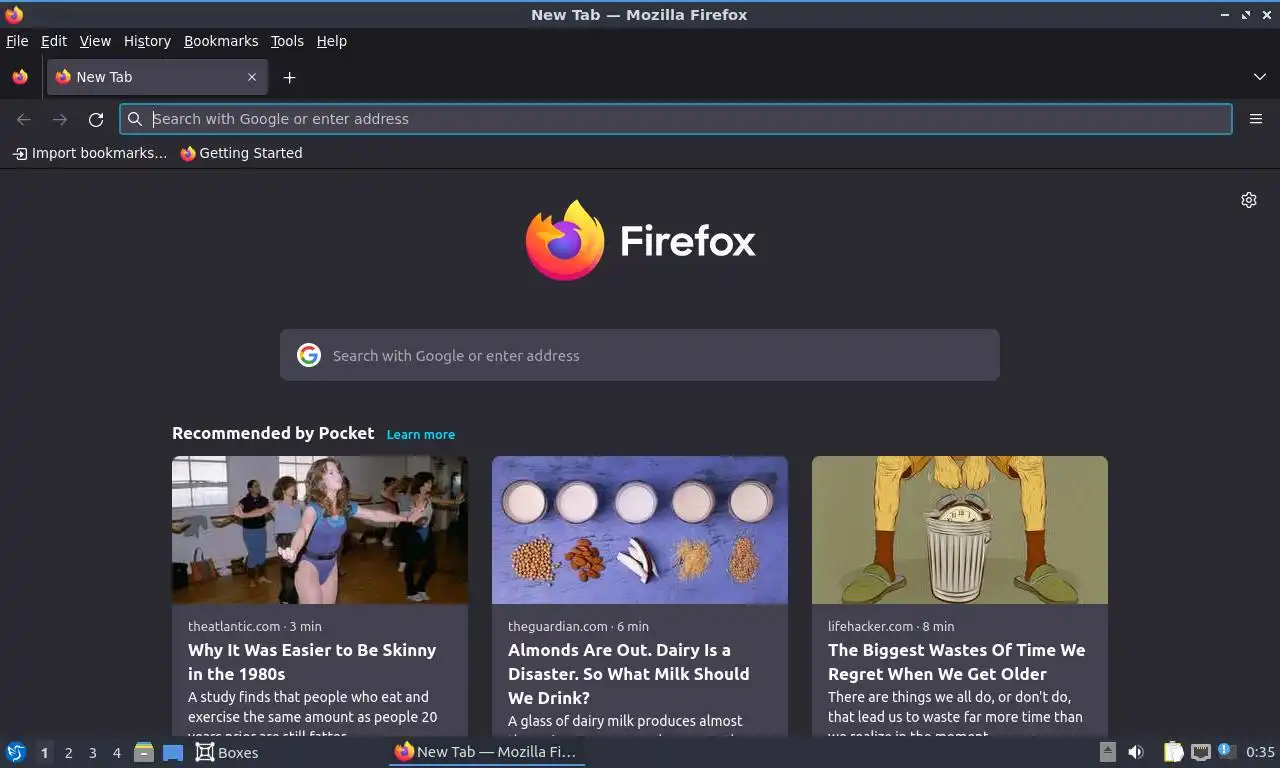Switch to the Boxes taskbar window
Viewport: 1280px width, 768px height.
point(227,752)
